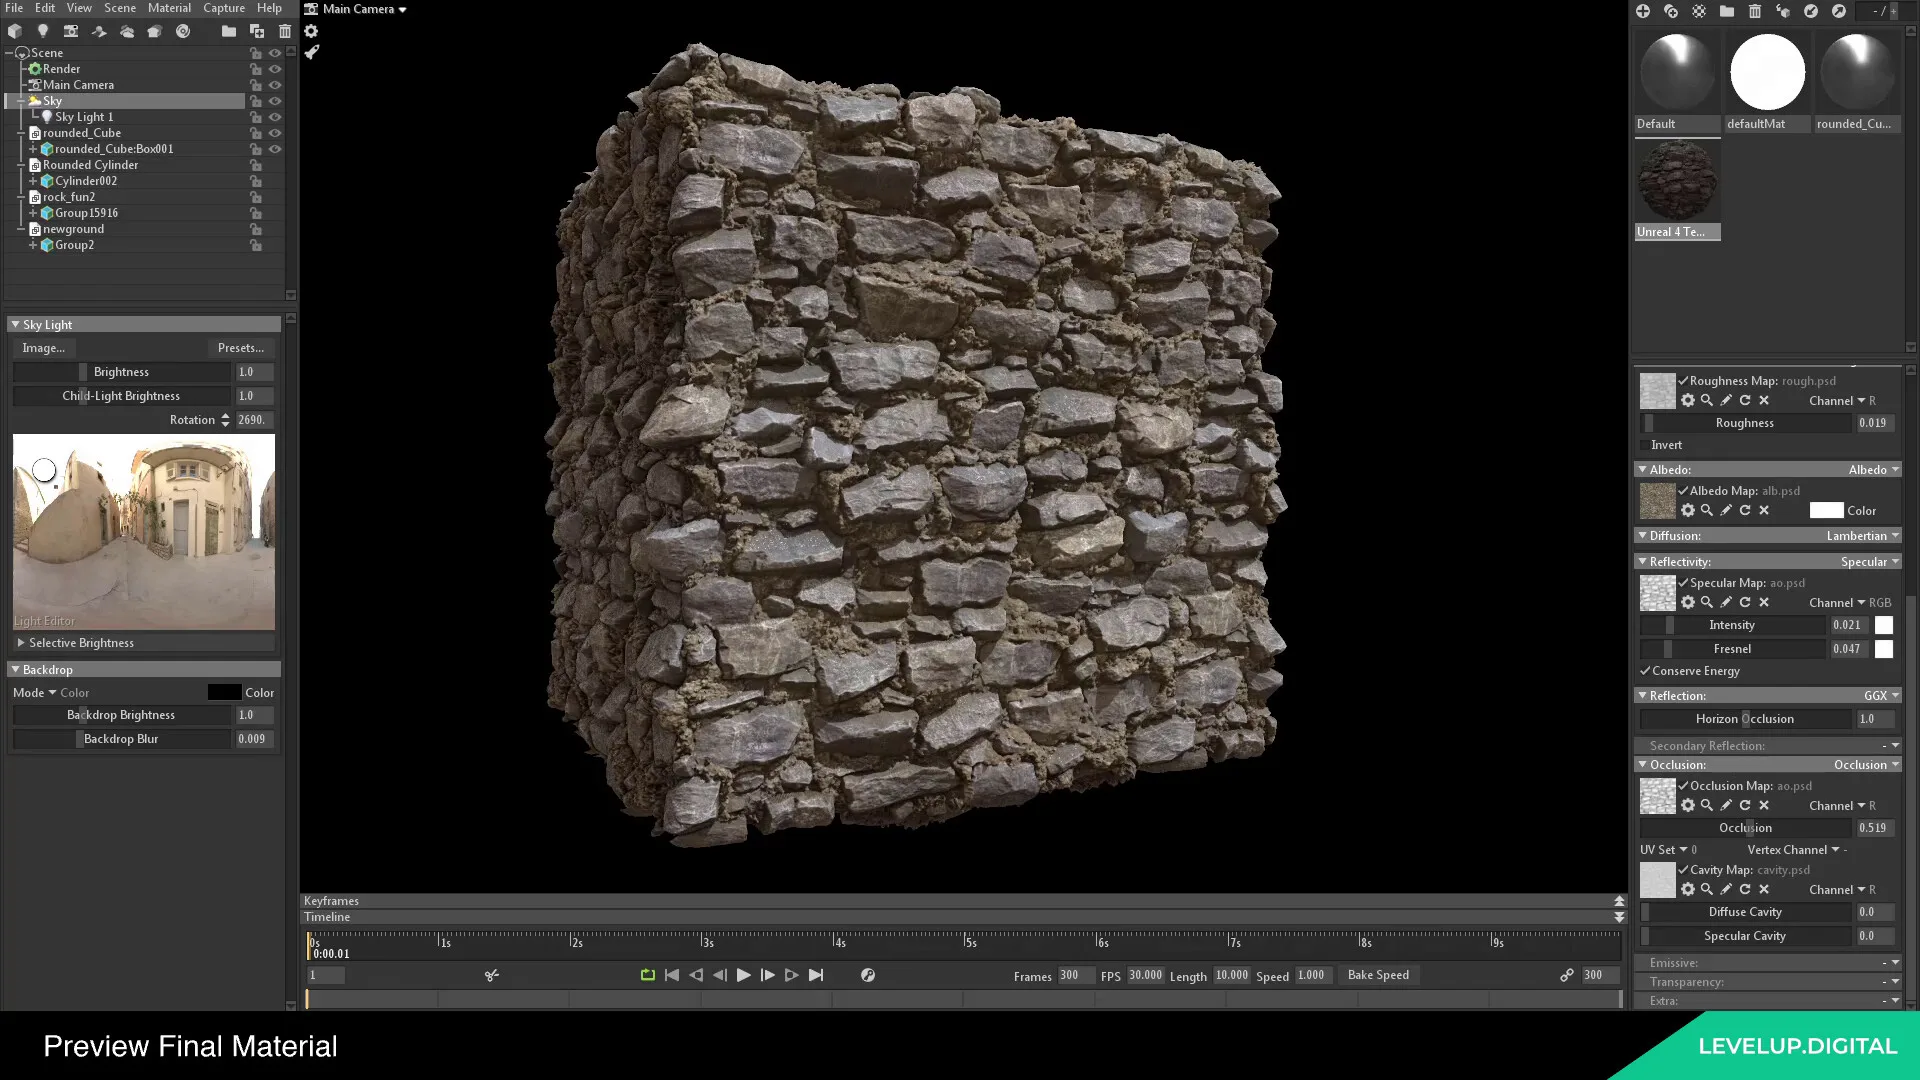Play the timeline animation

[x=744, y=975]
